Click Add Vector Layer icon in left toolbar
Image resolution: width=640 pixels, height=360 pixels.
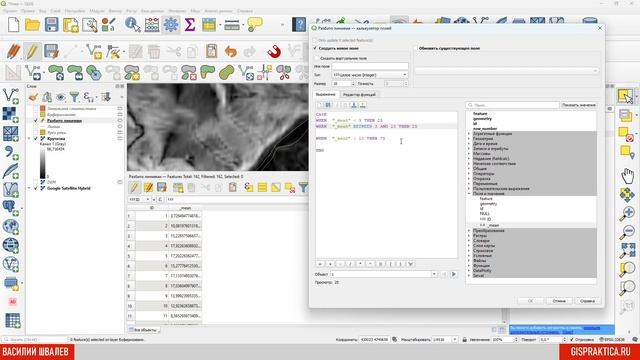11,96
